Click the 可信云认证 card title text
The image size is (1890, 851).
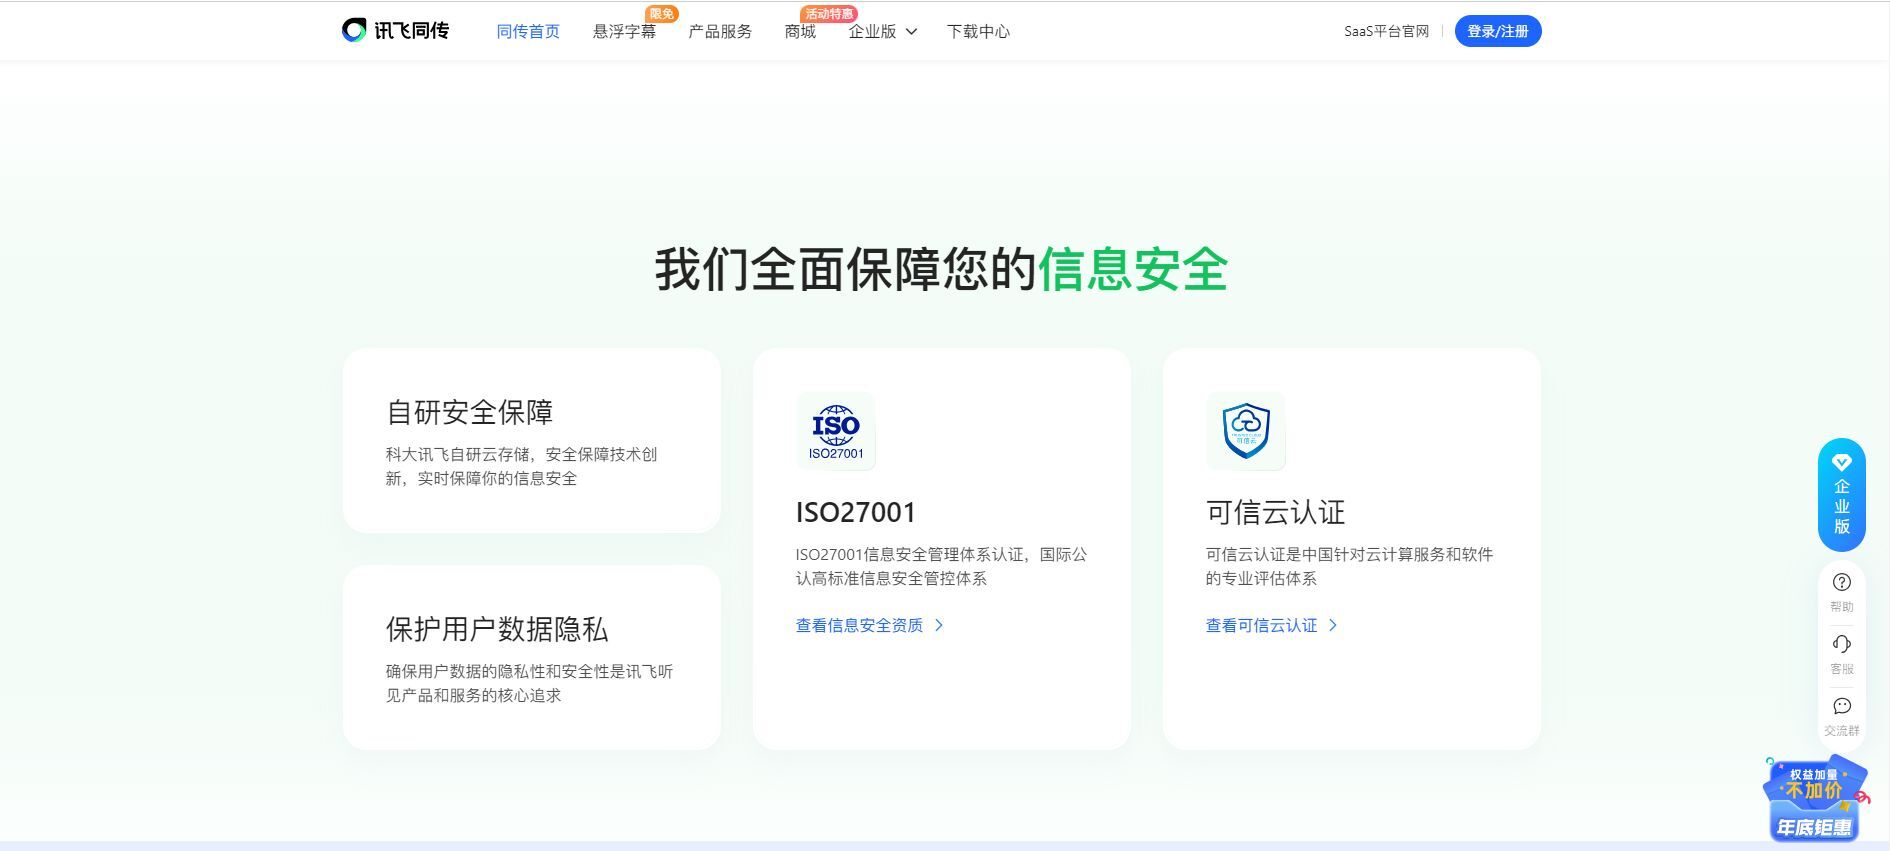pyautogui.click(x=1276, y=512)
